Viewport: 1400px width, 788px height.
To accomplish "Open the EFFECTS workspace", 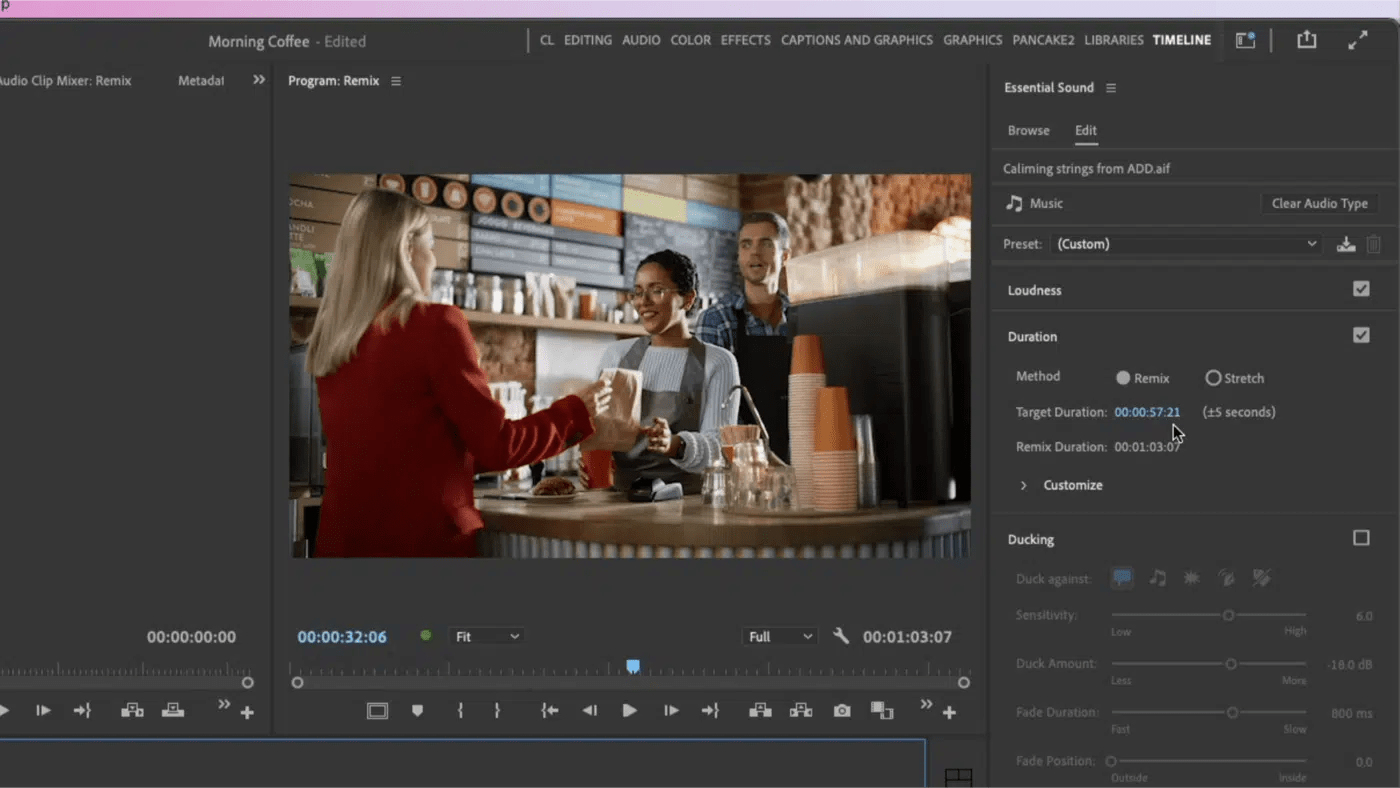I will (745, 40).
